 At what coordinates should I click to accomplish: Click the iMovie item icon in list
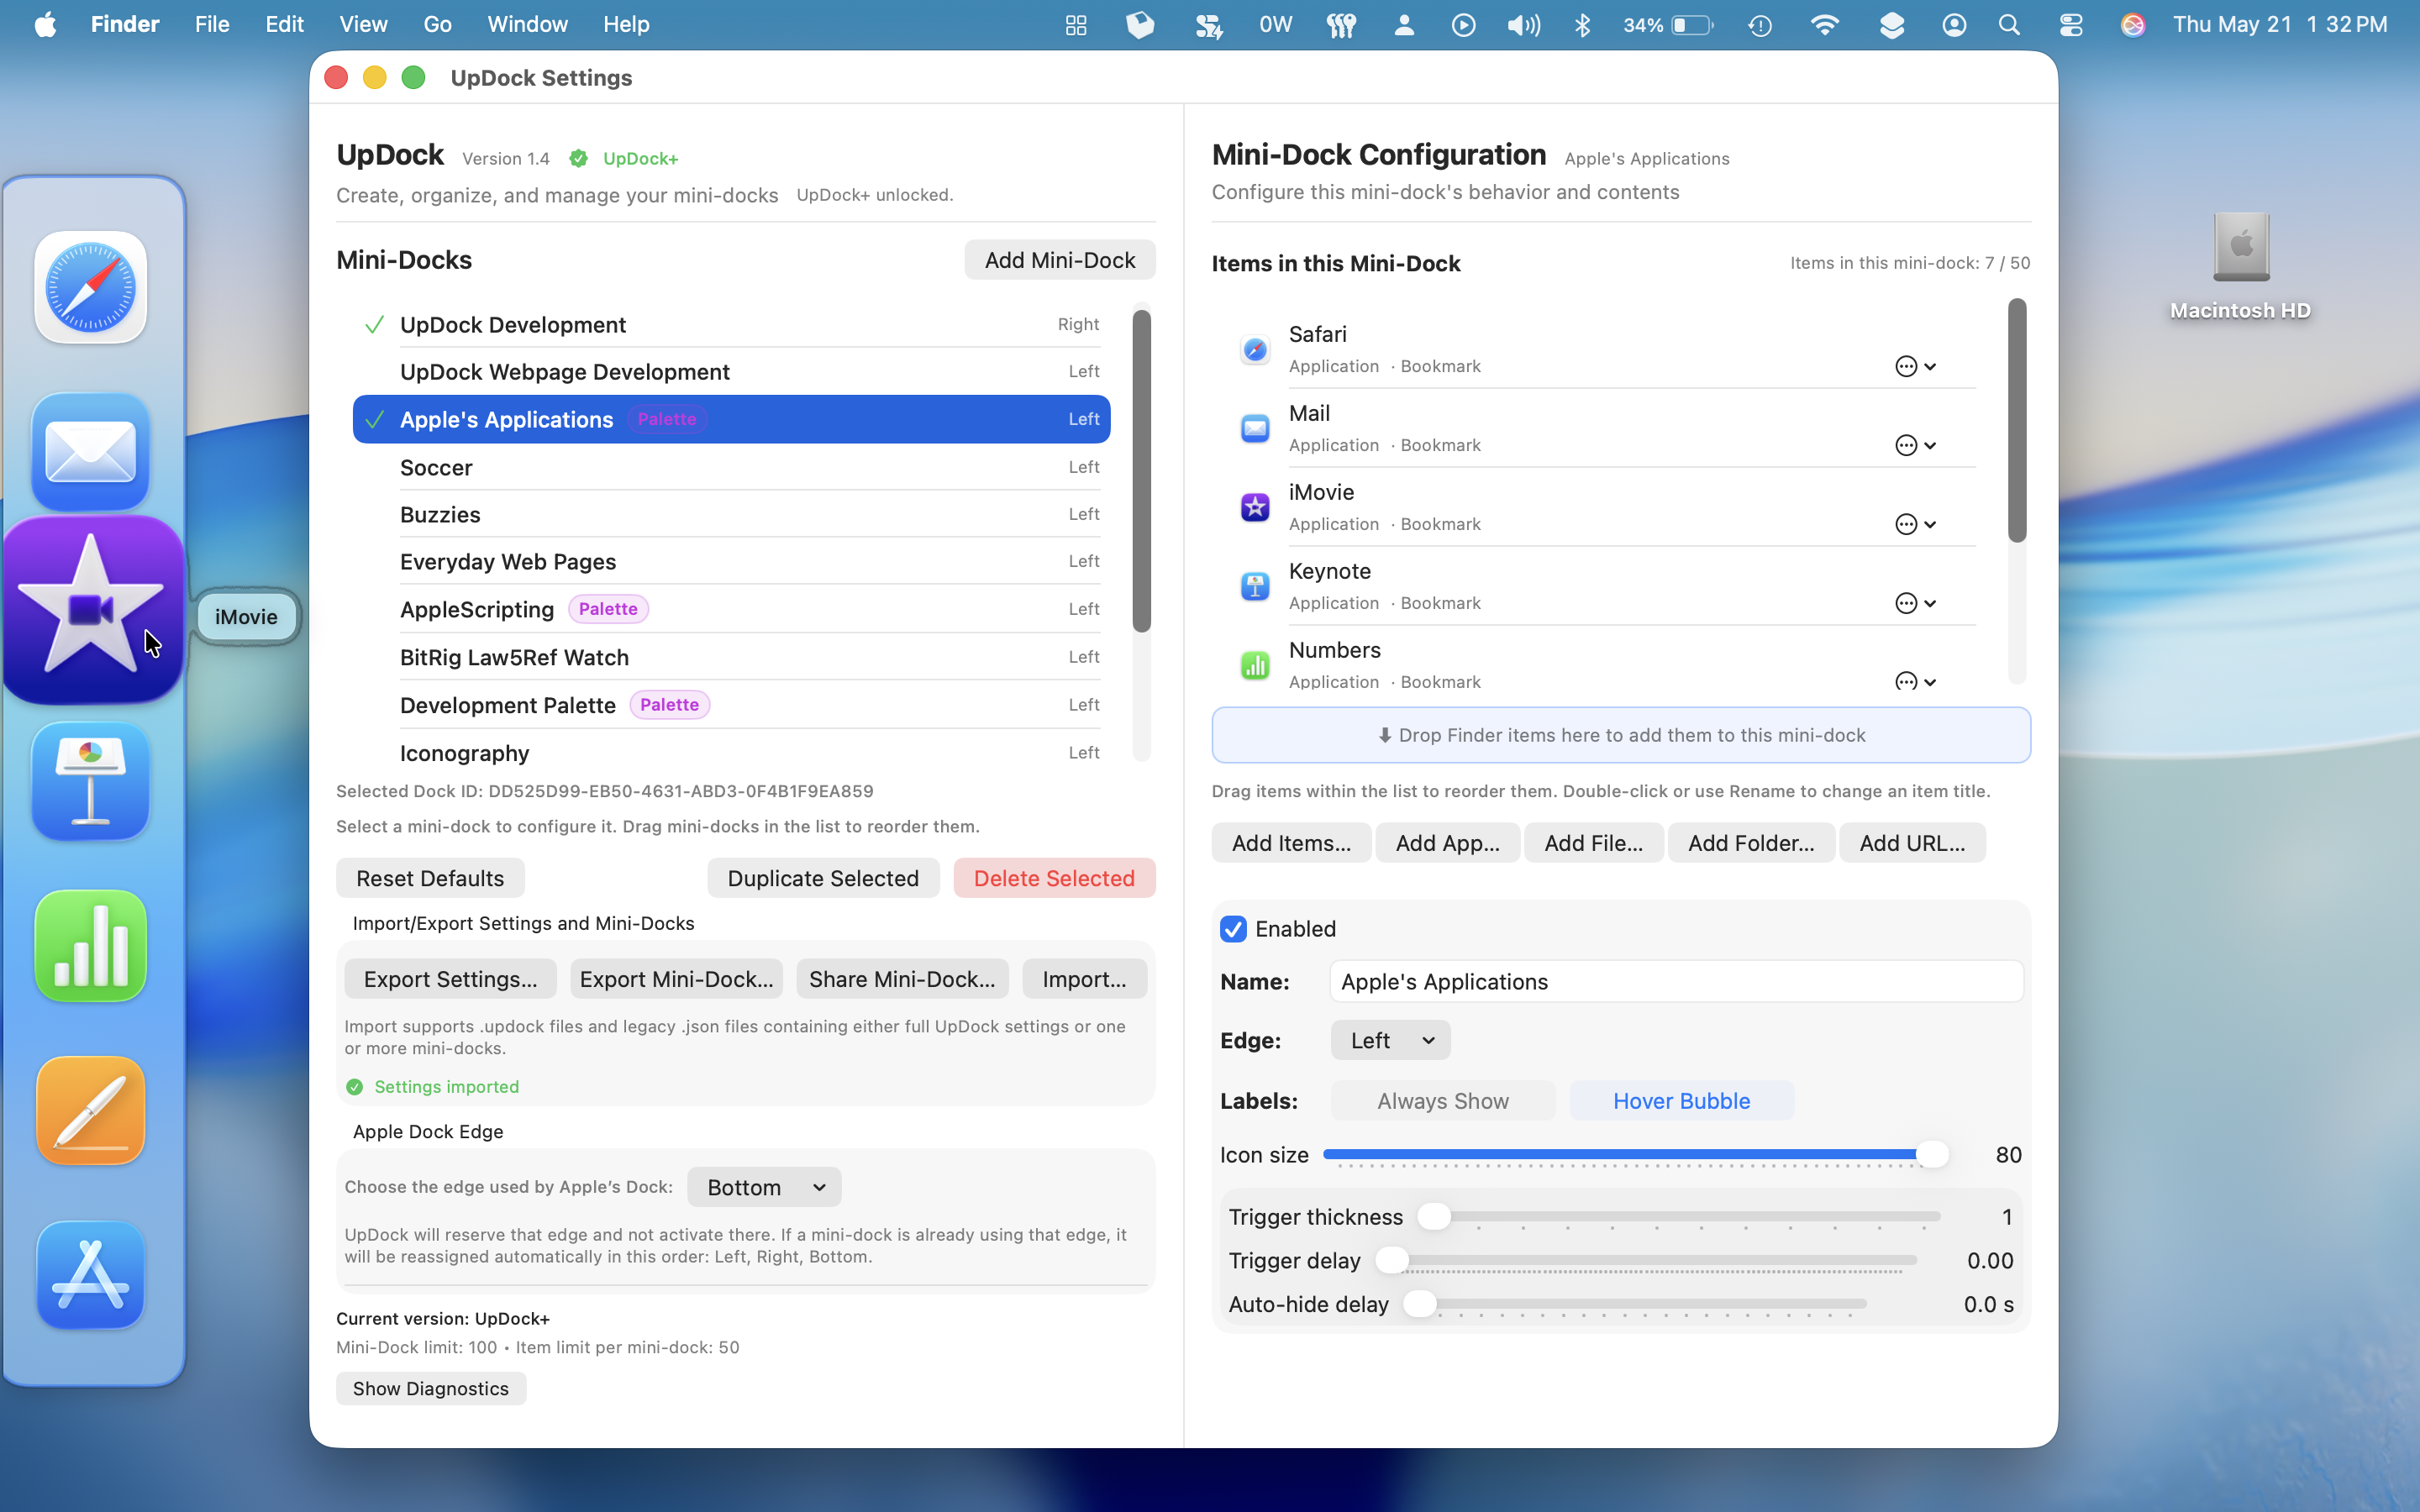(x=1255, y=507)
